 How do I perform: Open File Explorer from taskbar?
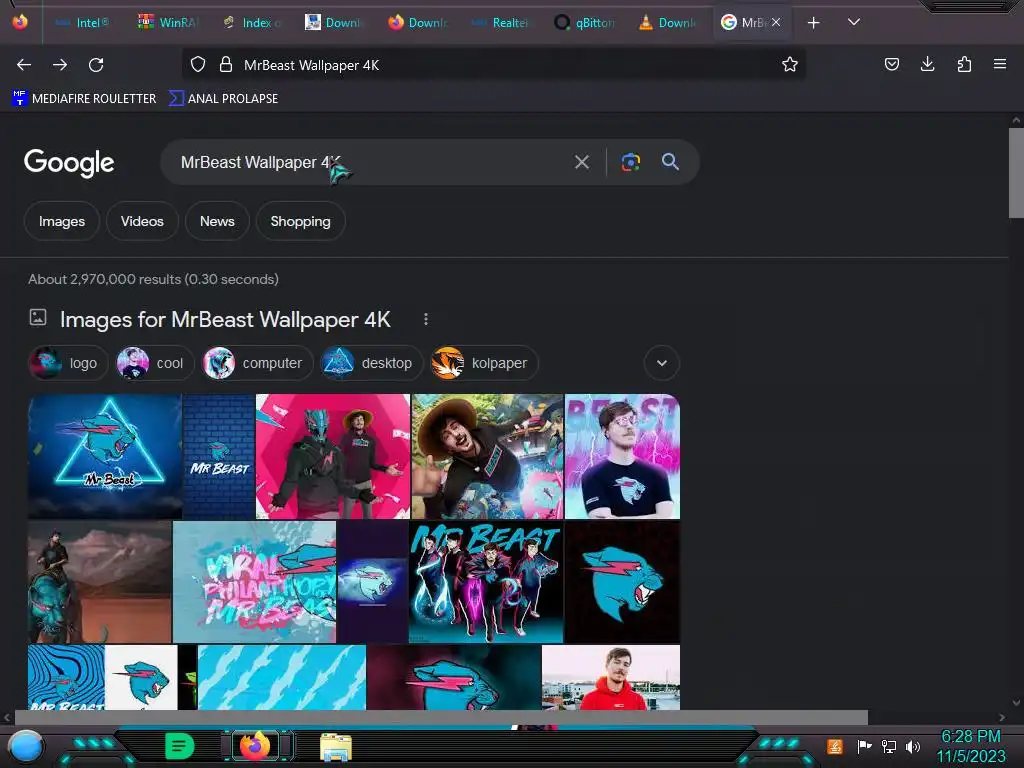336,747
